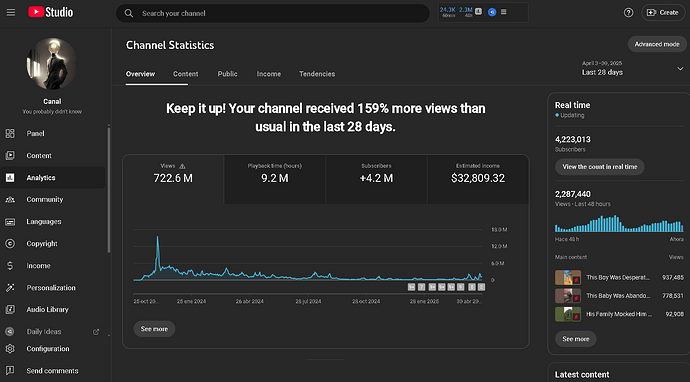
Task: Click the 24.3K 60min extension stat
Action: pos(448,12)
